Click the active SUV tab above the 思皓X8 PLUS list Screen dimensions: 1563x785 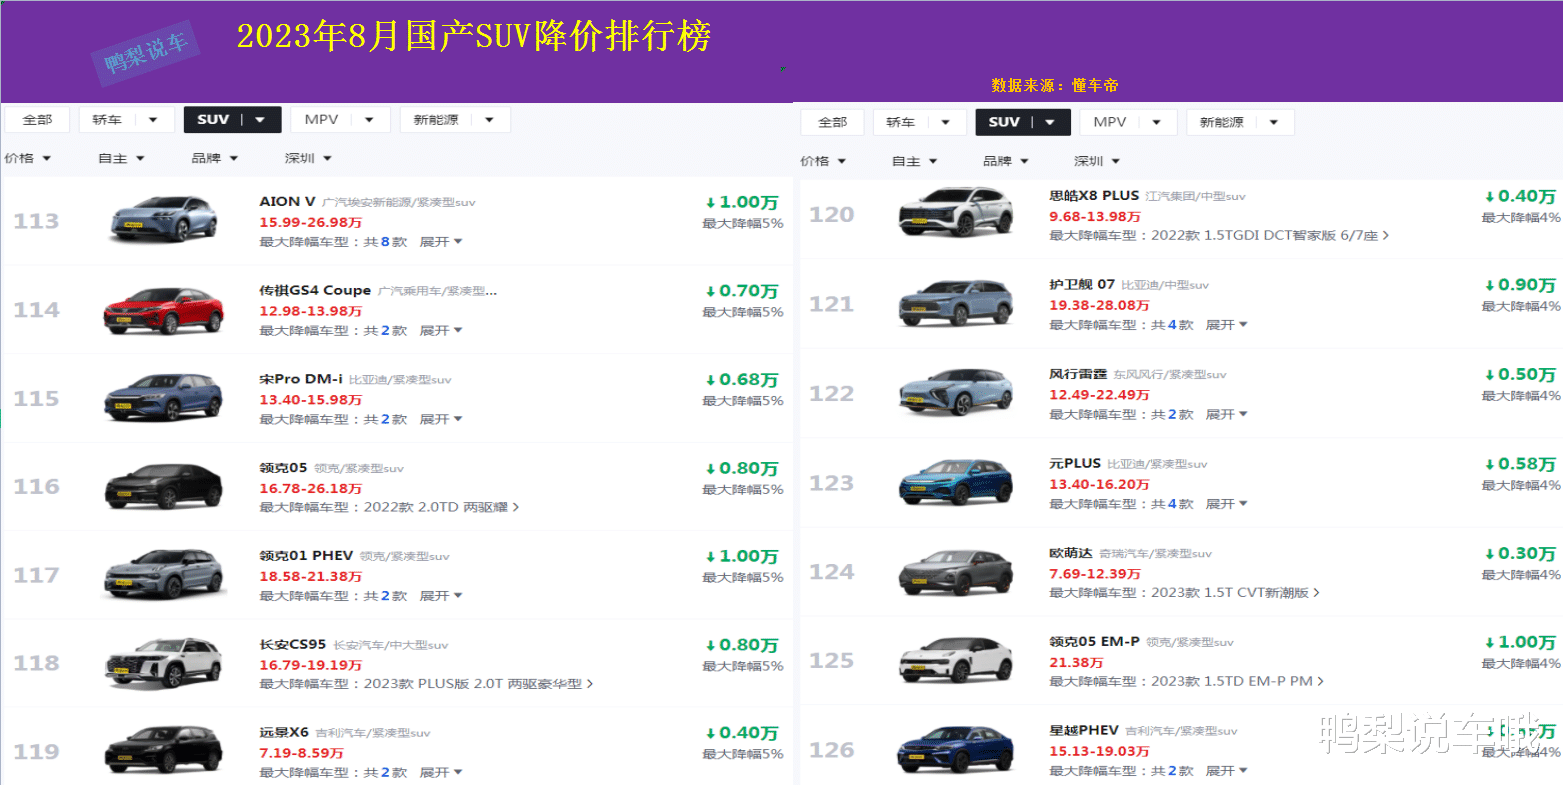(1023, 122)
